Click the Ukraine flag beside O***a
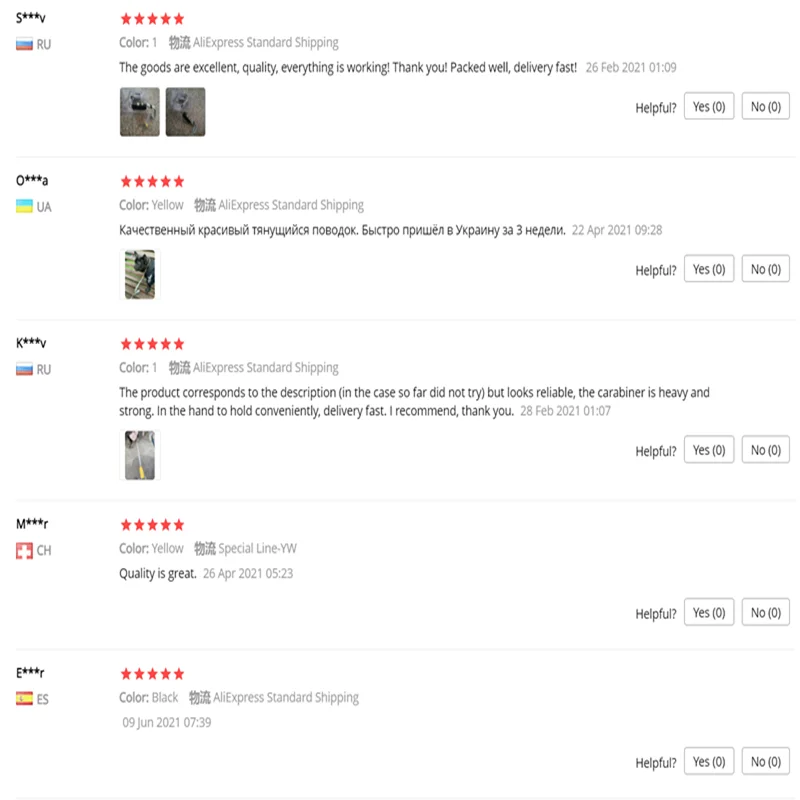 [24, 207]
